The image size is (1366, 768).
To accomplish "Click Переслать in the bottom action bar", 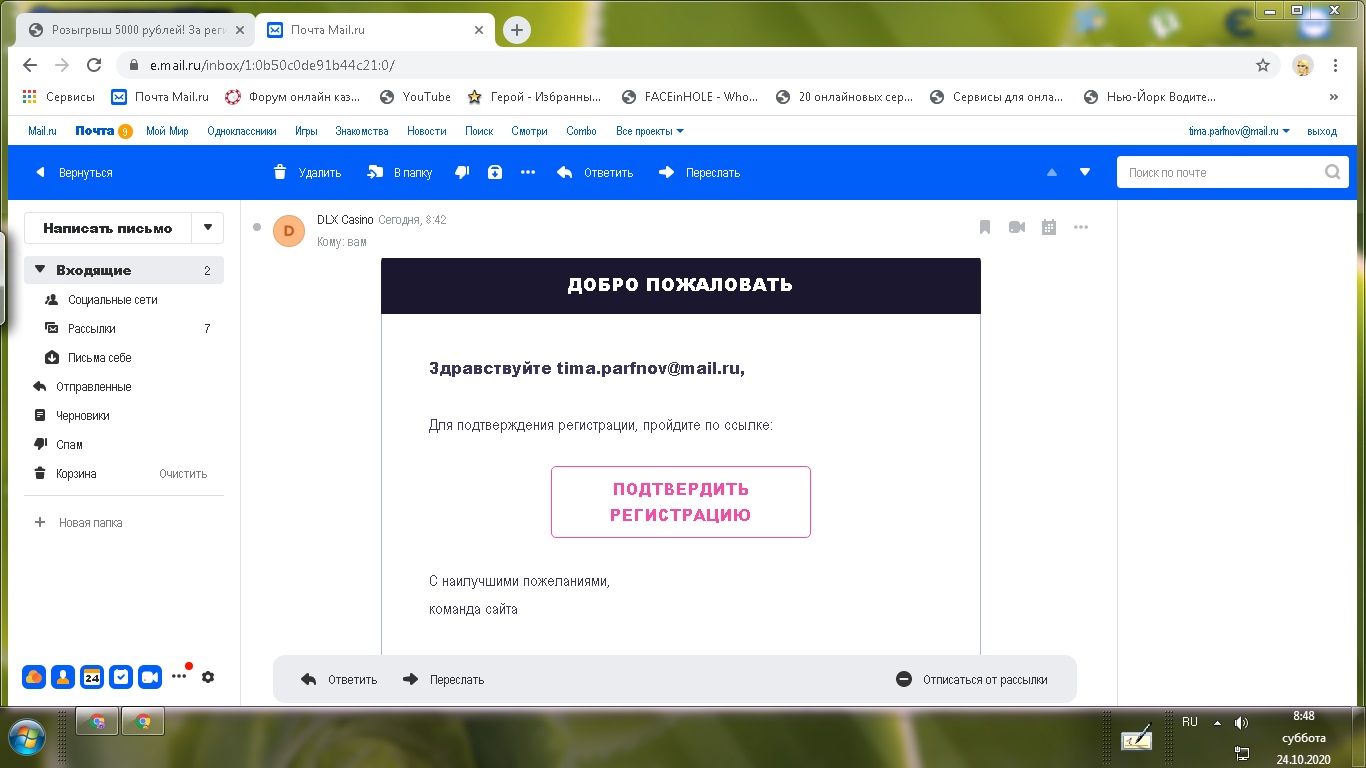I will 443,679.
